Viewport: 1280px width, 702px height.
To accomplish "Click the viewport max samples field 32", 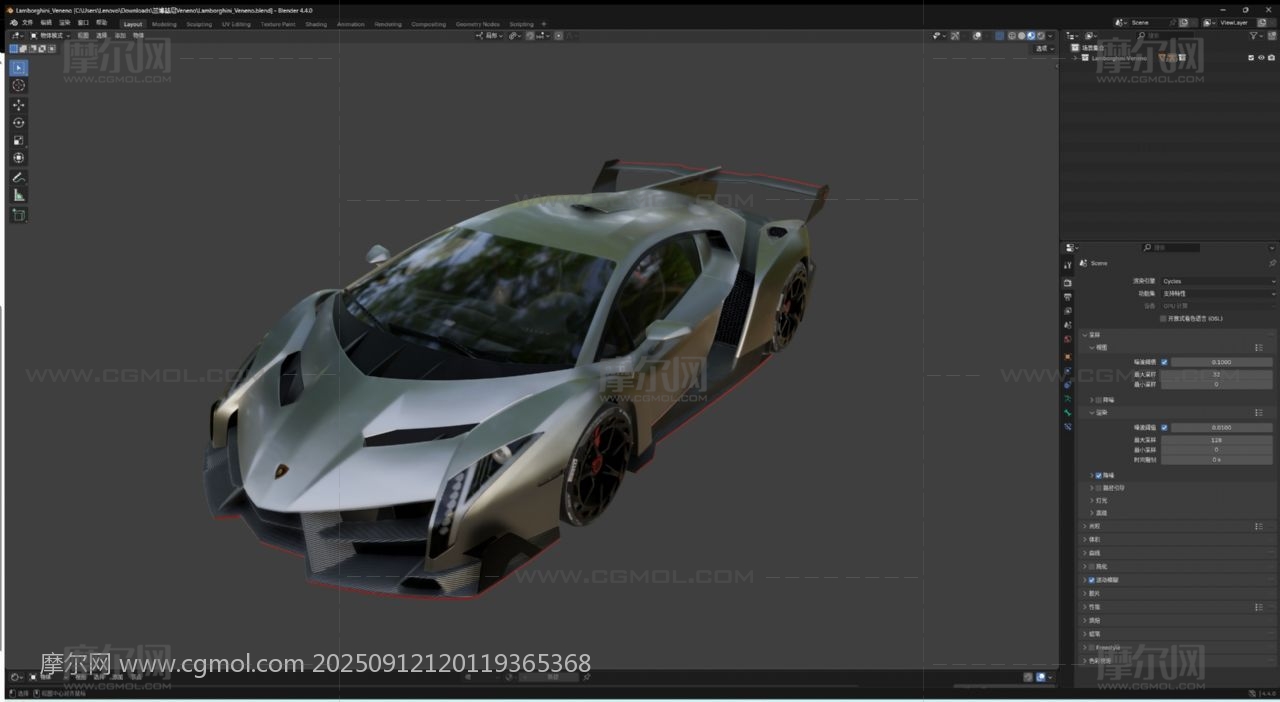I will 1216,374.
